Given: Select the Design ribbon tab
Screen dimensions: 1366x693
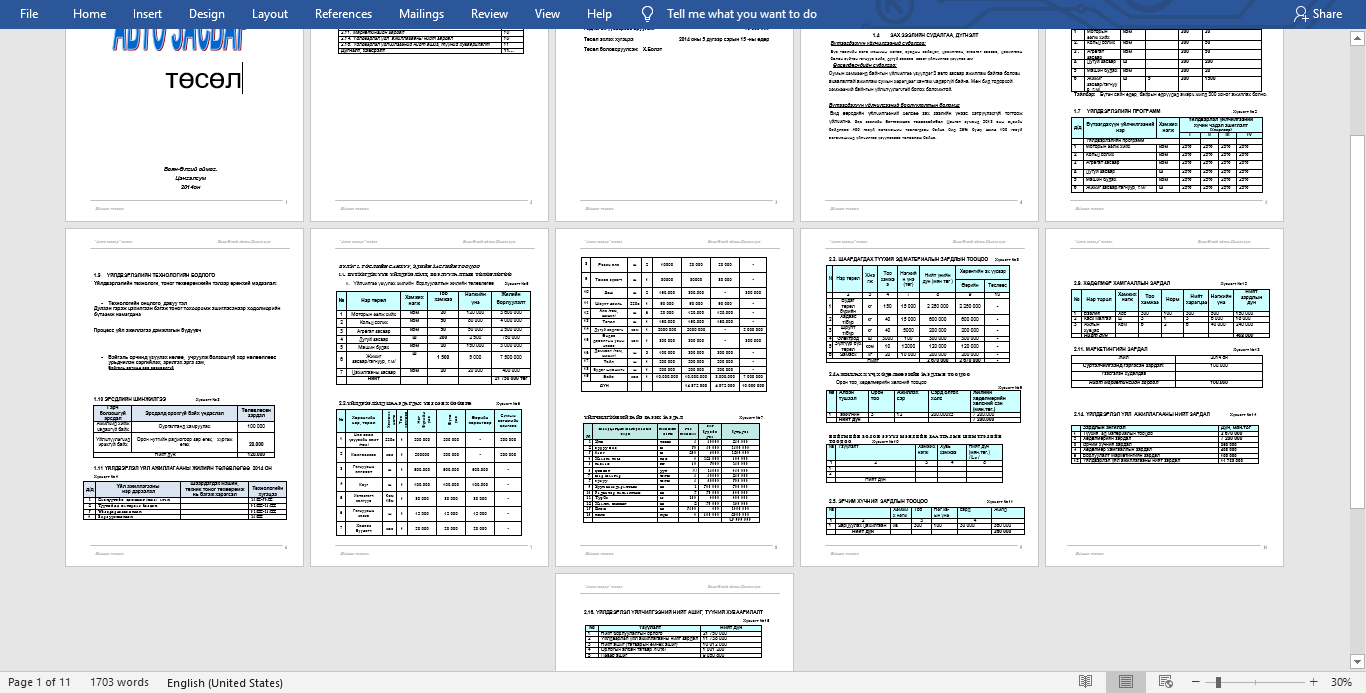Looking at the screenshot, I should coord(206,14).
